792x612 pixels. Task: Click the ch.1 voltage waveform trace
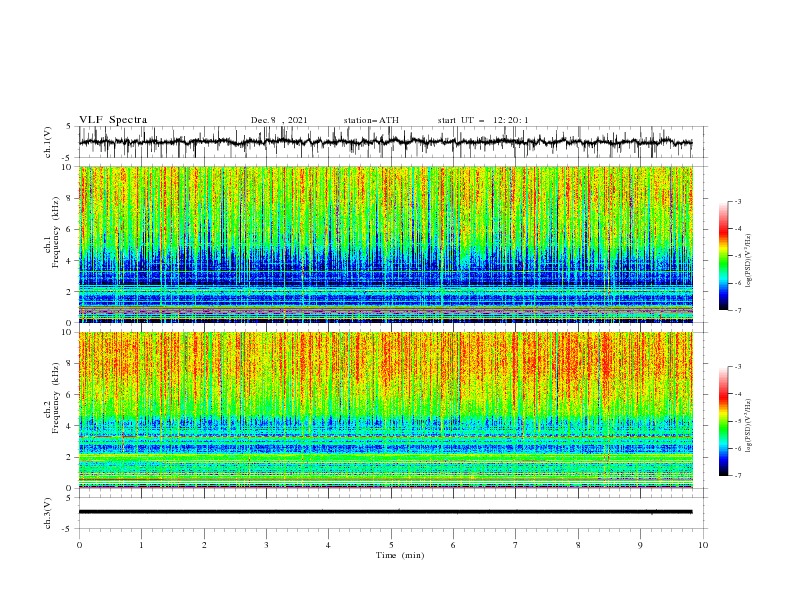pyautogui.click(x=385, y=142)
